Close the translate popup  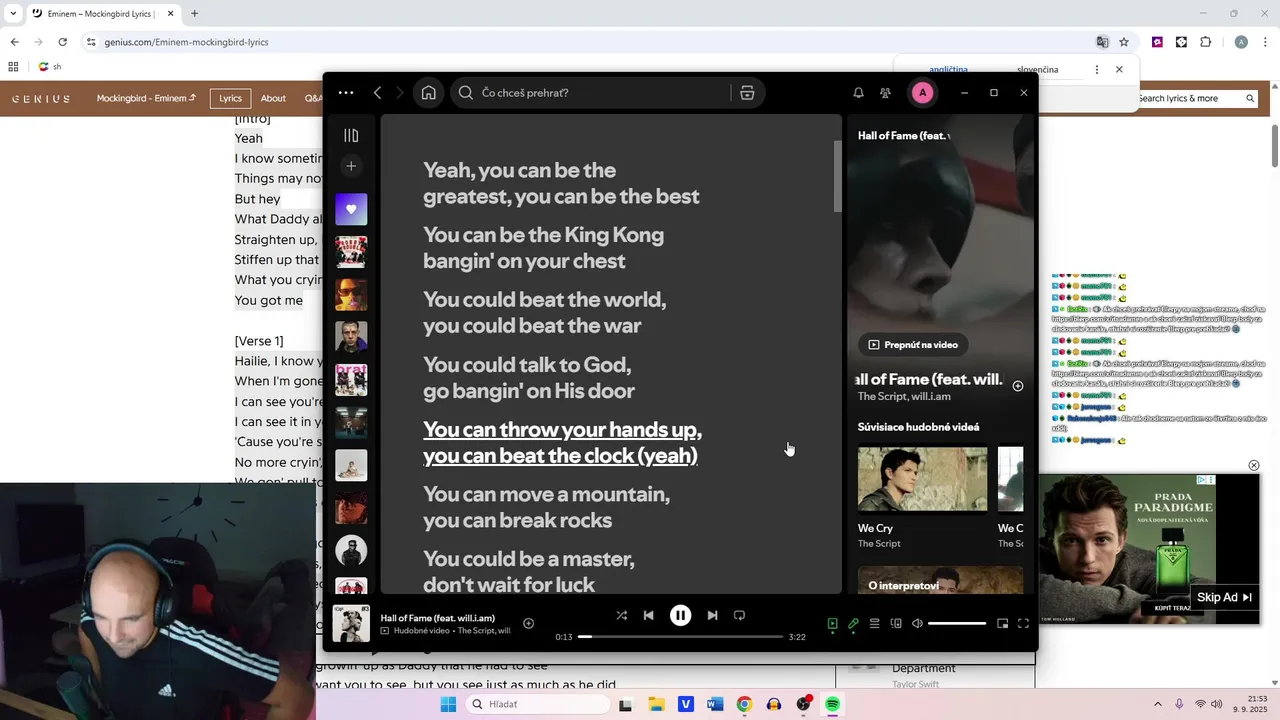(1119, 69)
